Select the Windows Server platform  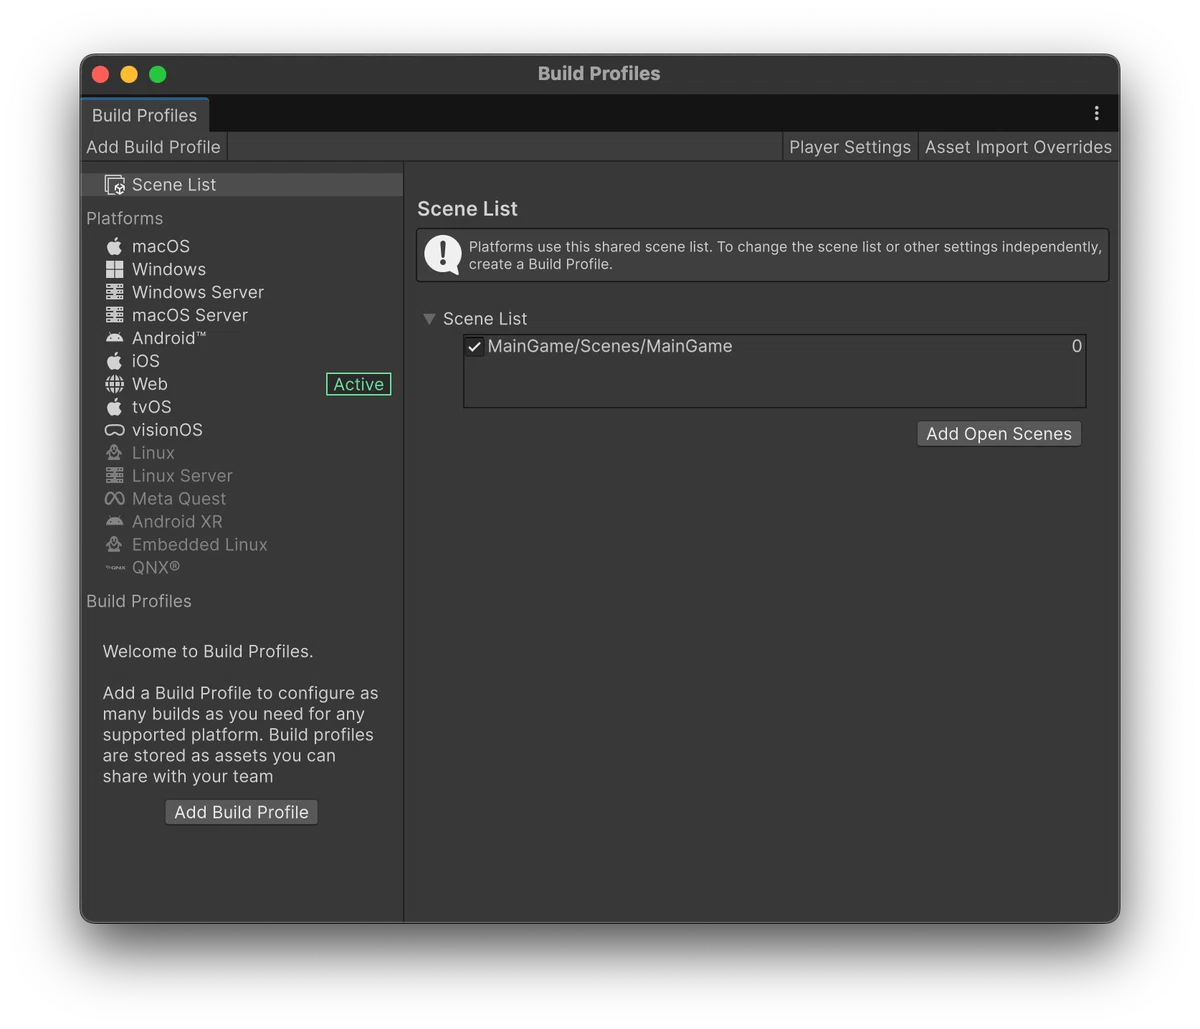point(242,292)
